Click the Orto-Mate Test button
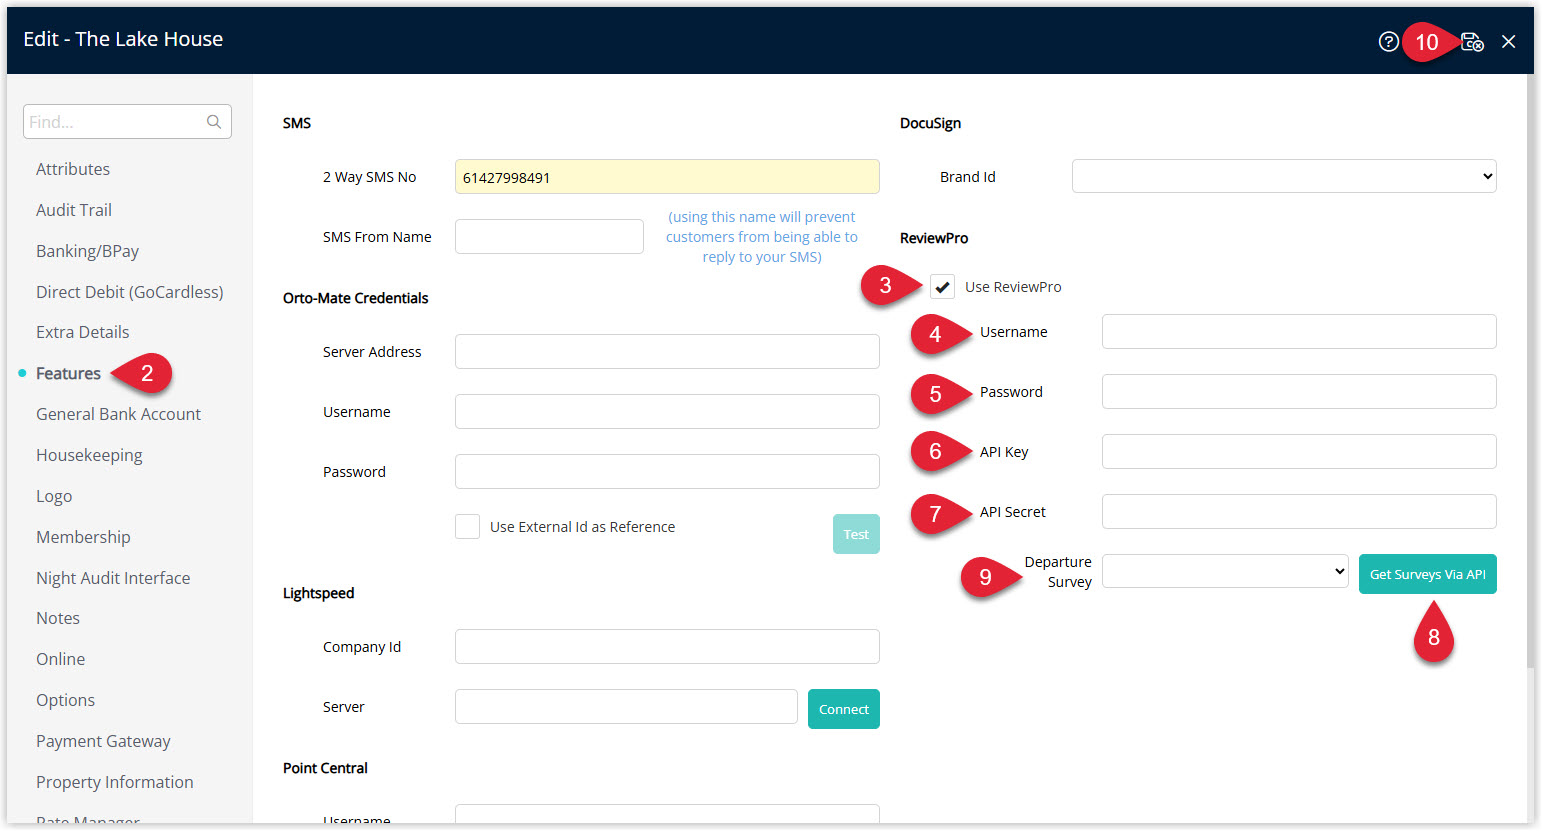The height and width of the screenshot is (831, 1542). coord(856,534)
